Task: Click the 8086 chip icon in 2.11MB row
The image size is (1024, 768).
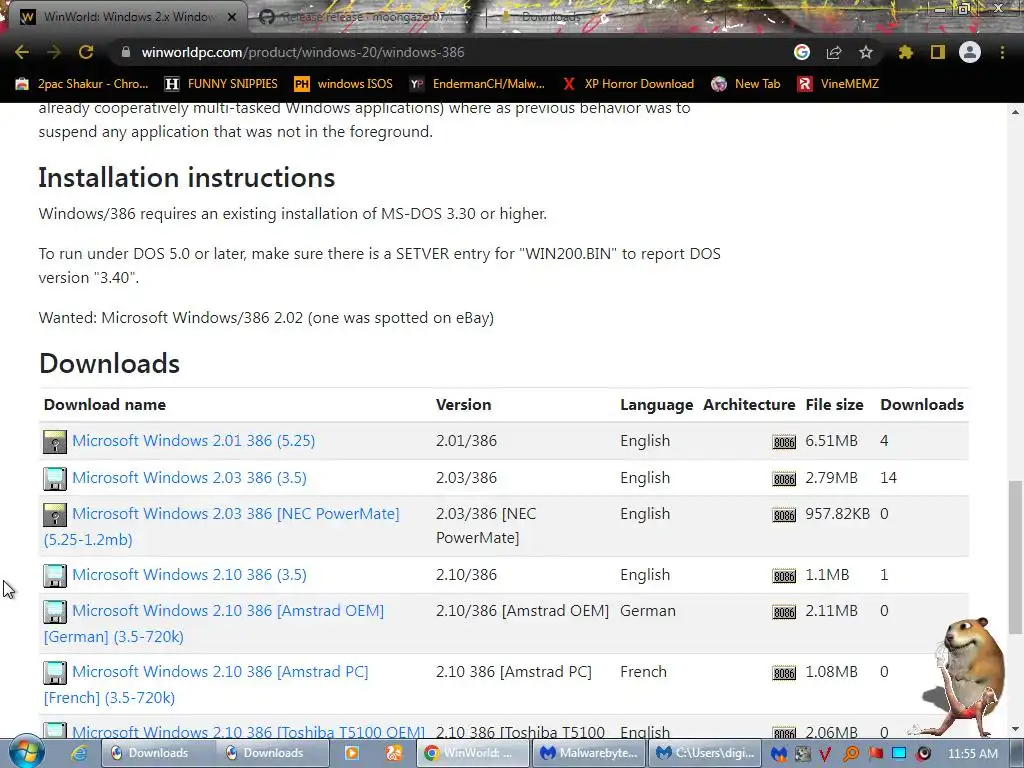Action: point(784,612)
